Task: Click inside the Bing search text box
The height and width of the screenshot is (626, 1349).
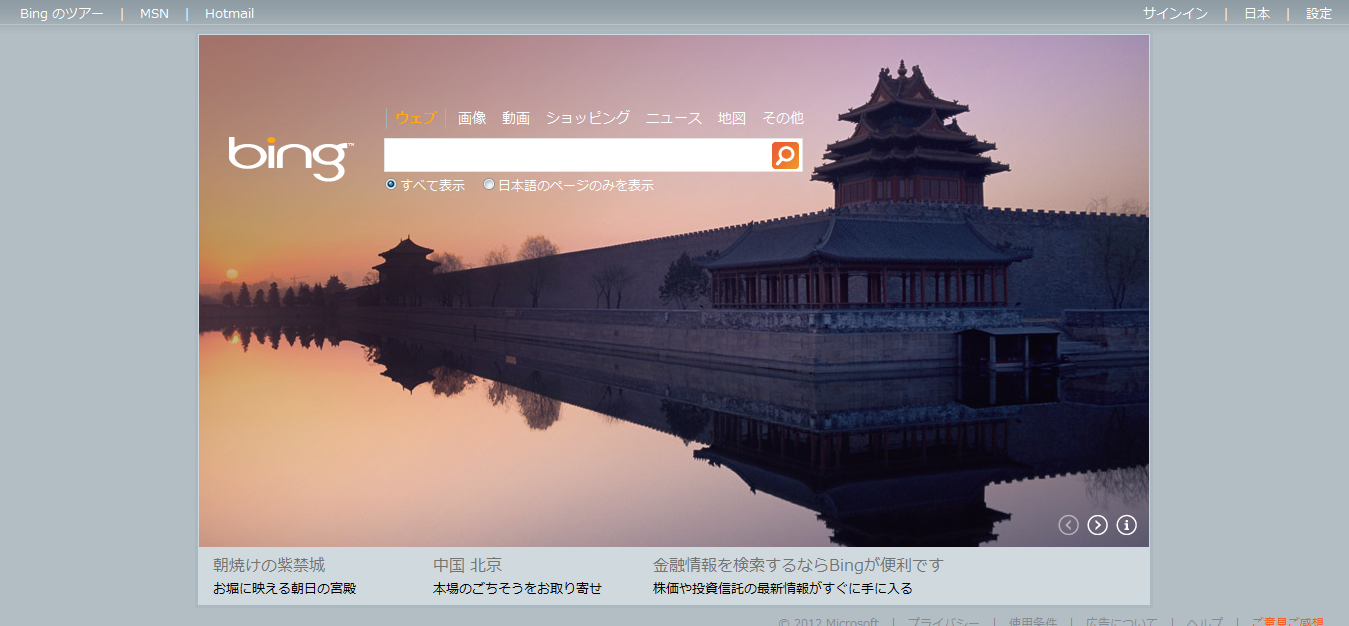Action: (576, 155)
